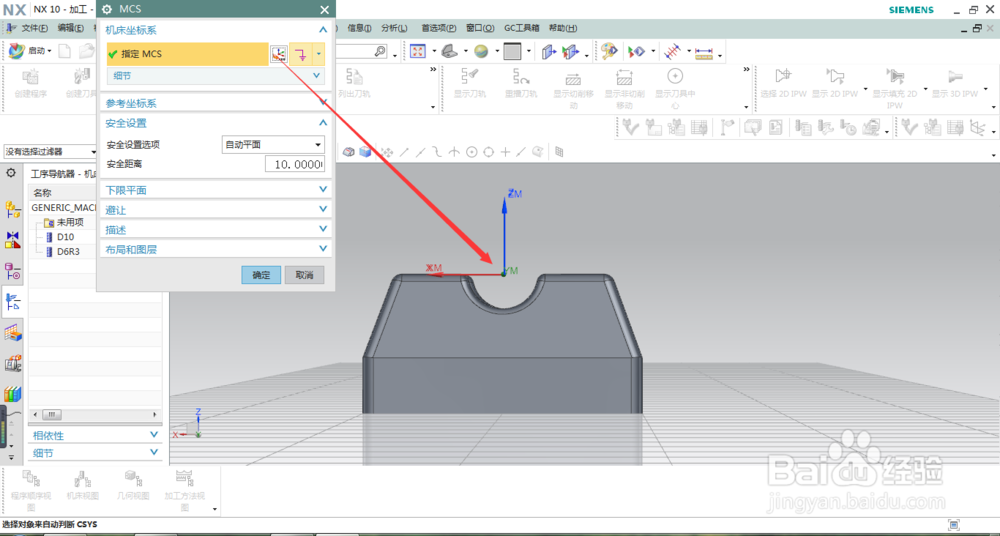Open the MCS dialog gear settings
The height and width of the screenshot is (536, 1000).
coord(107,10)
